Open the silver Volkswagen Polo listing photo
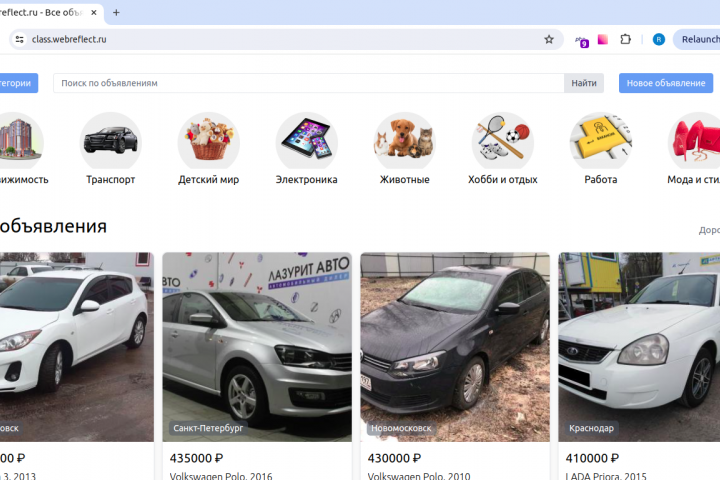The height and width of the screenshot is (480, 720). click(x=257, y=347)
